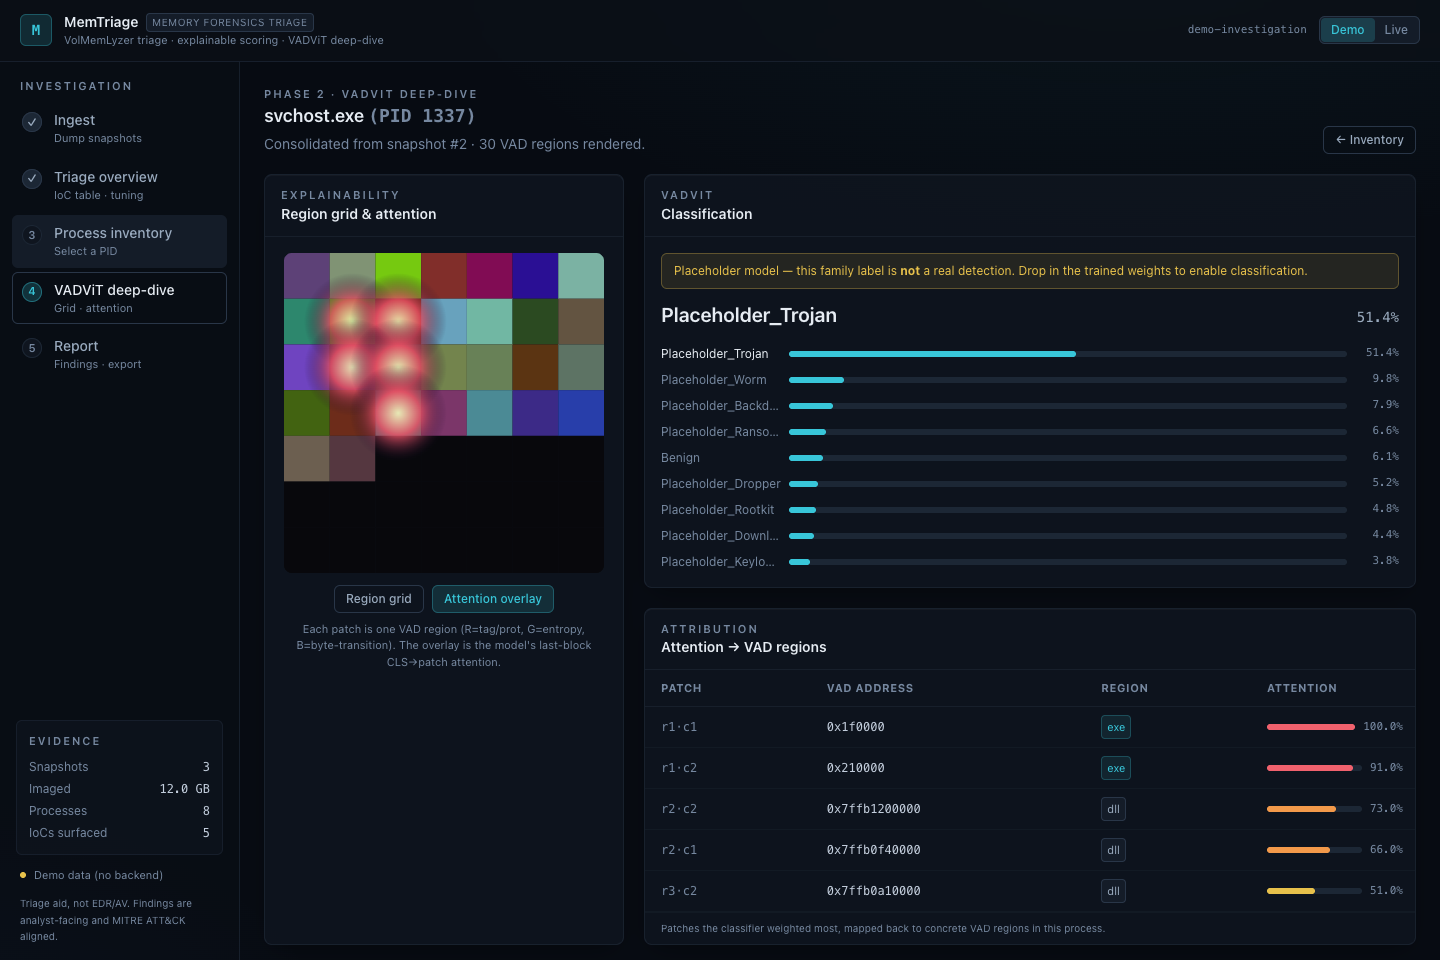Click the bright blue patch in grid

click(x=581, y=413)
